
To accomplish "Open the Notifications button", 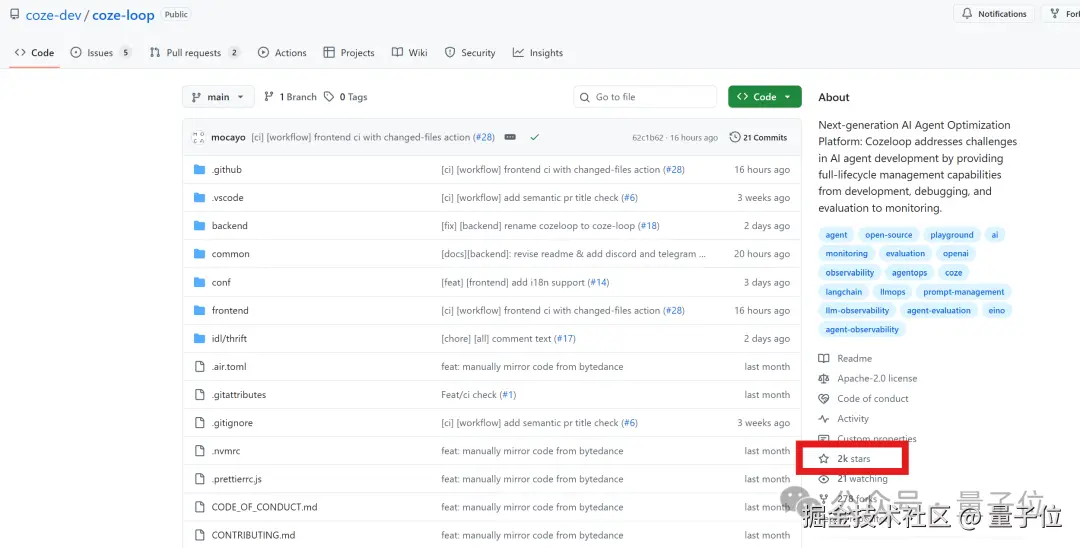I will tap(994, 14).
